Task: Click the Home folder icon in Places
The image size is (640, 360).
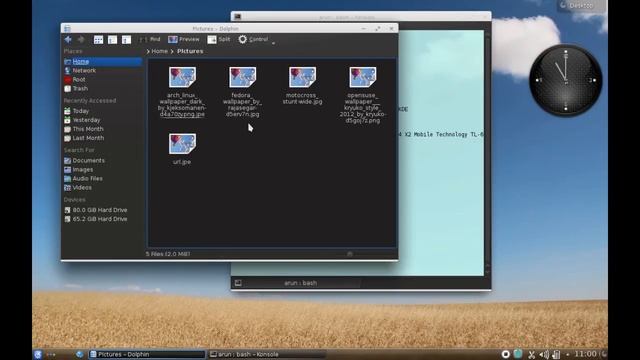Action: [67, 62]
